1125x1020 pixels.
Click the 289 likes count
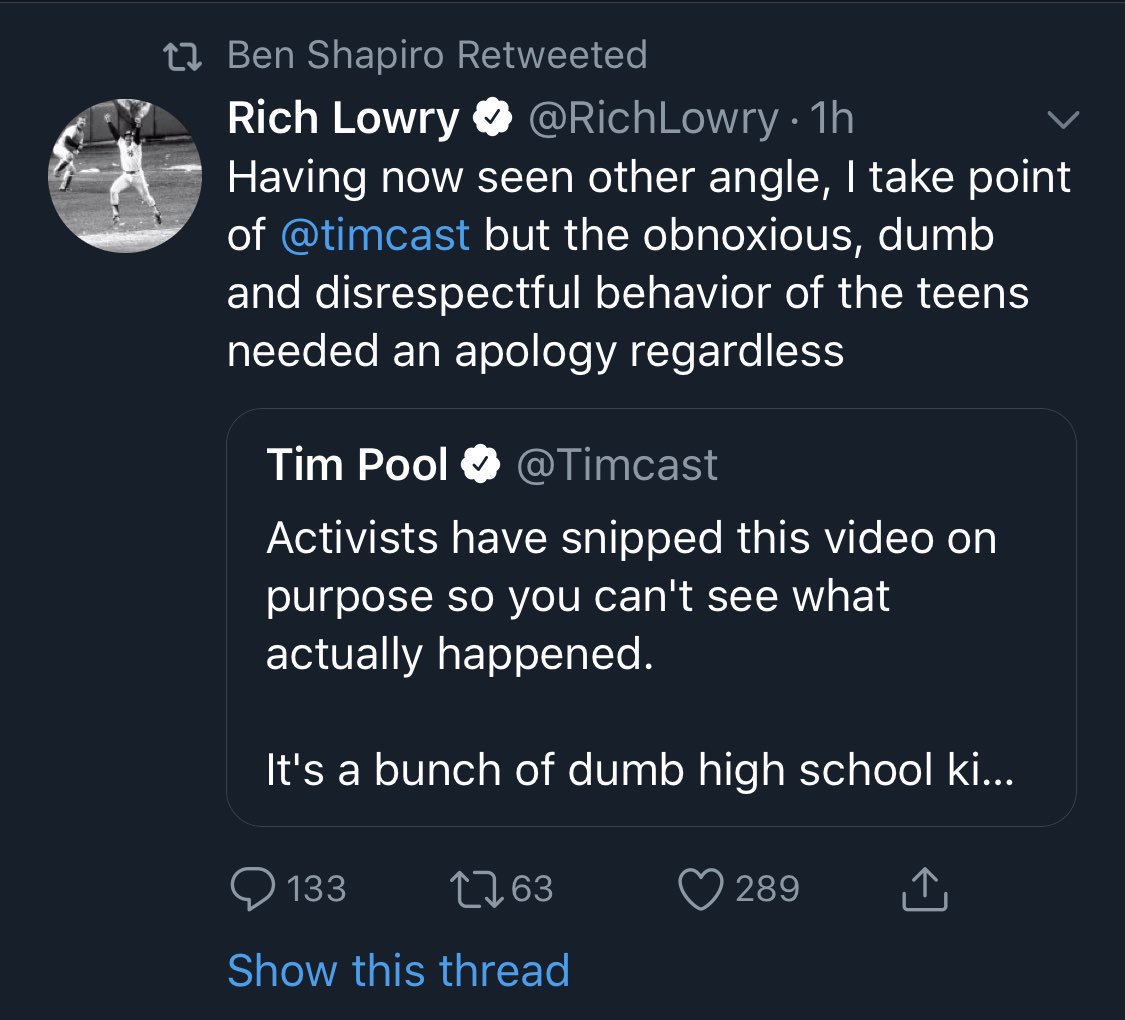767,889
